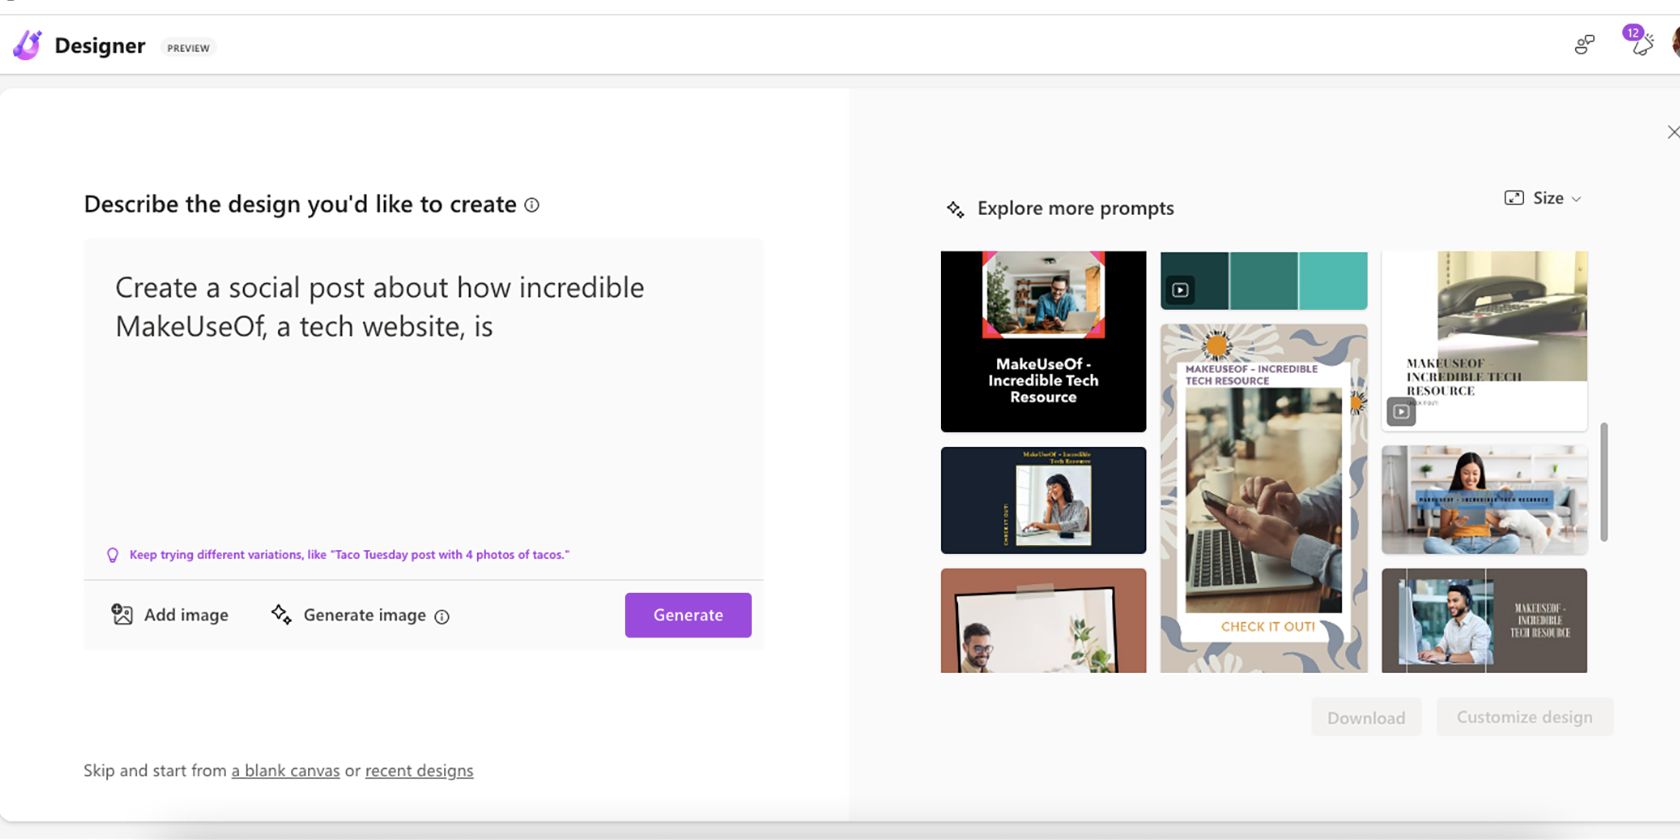Click the video badge on the teal palette design
This screenshot has width=1680, height=840.
1181,290
